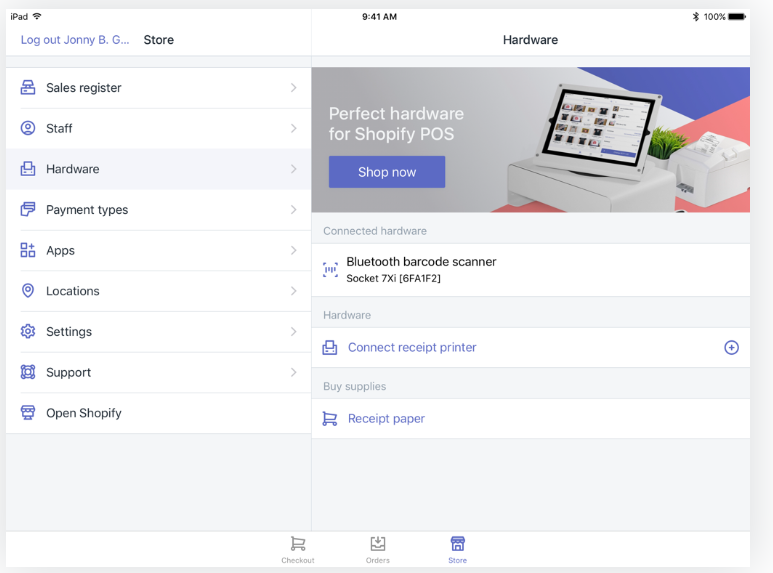Click the Buy supplies section heading
The width and height of the screenshot is (773, 573).
(354, 387)
